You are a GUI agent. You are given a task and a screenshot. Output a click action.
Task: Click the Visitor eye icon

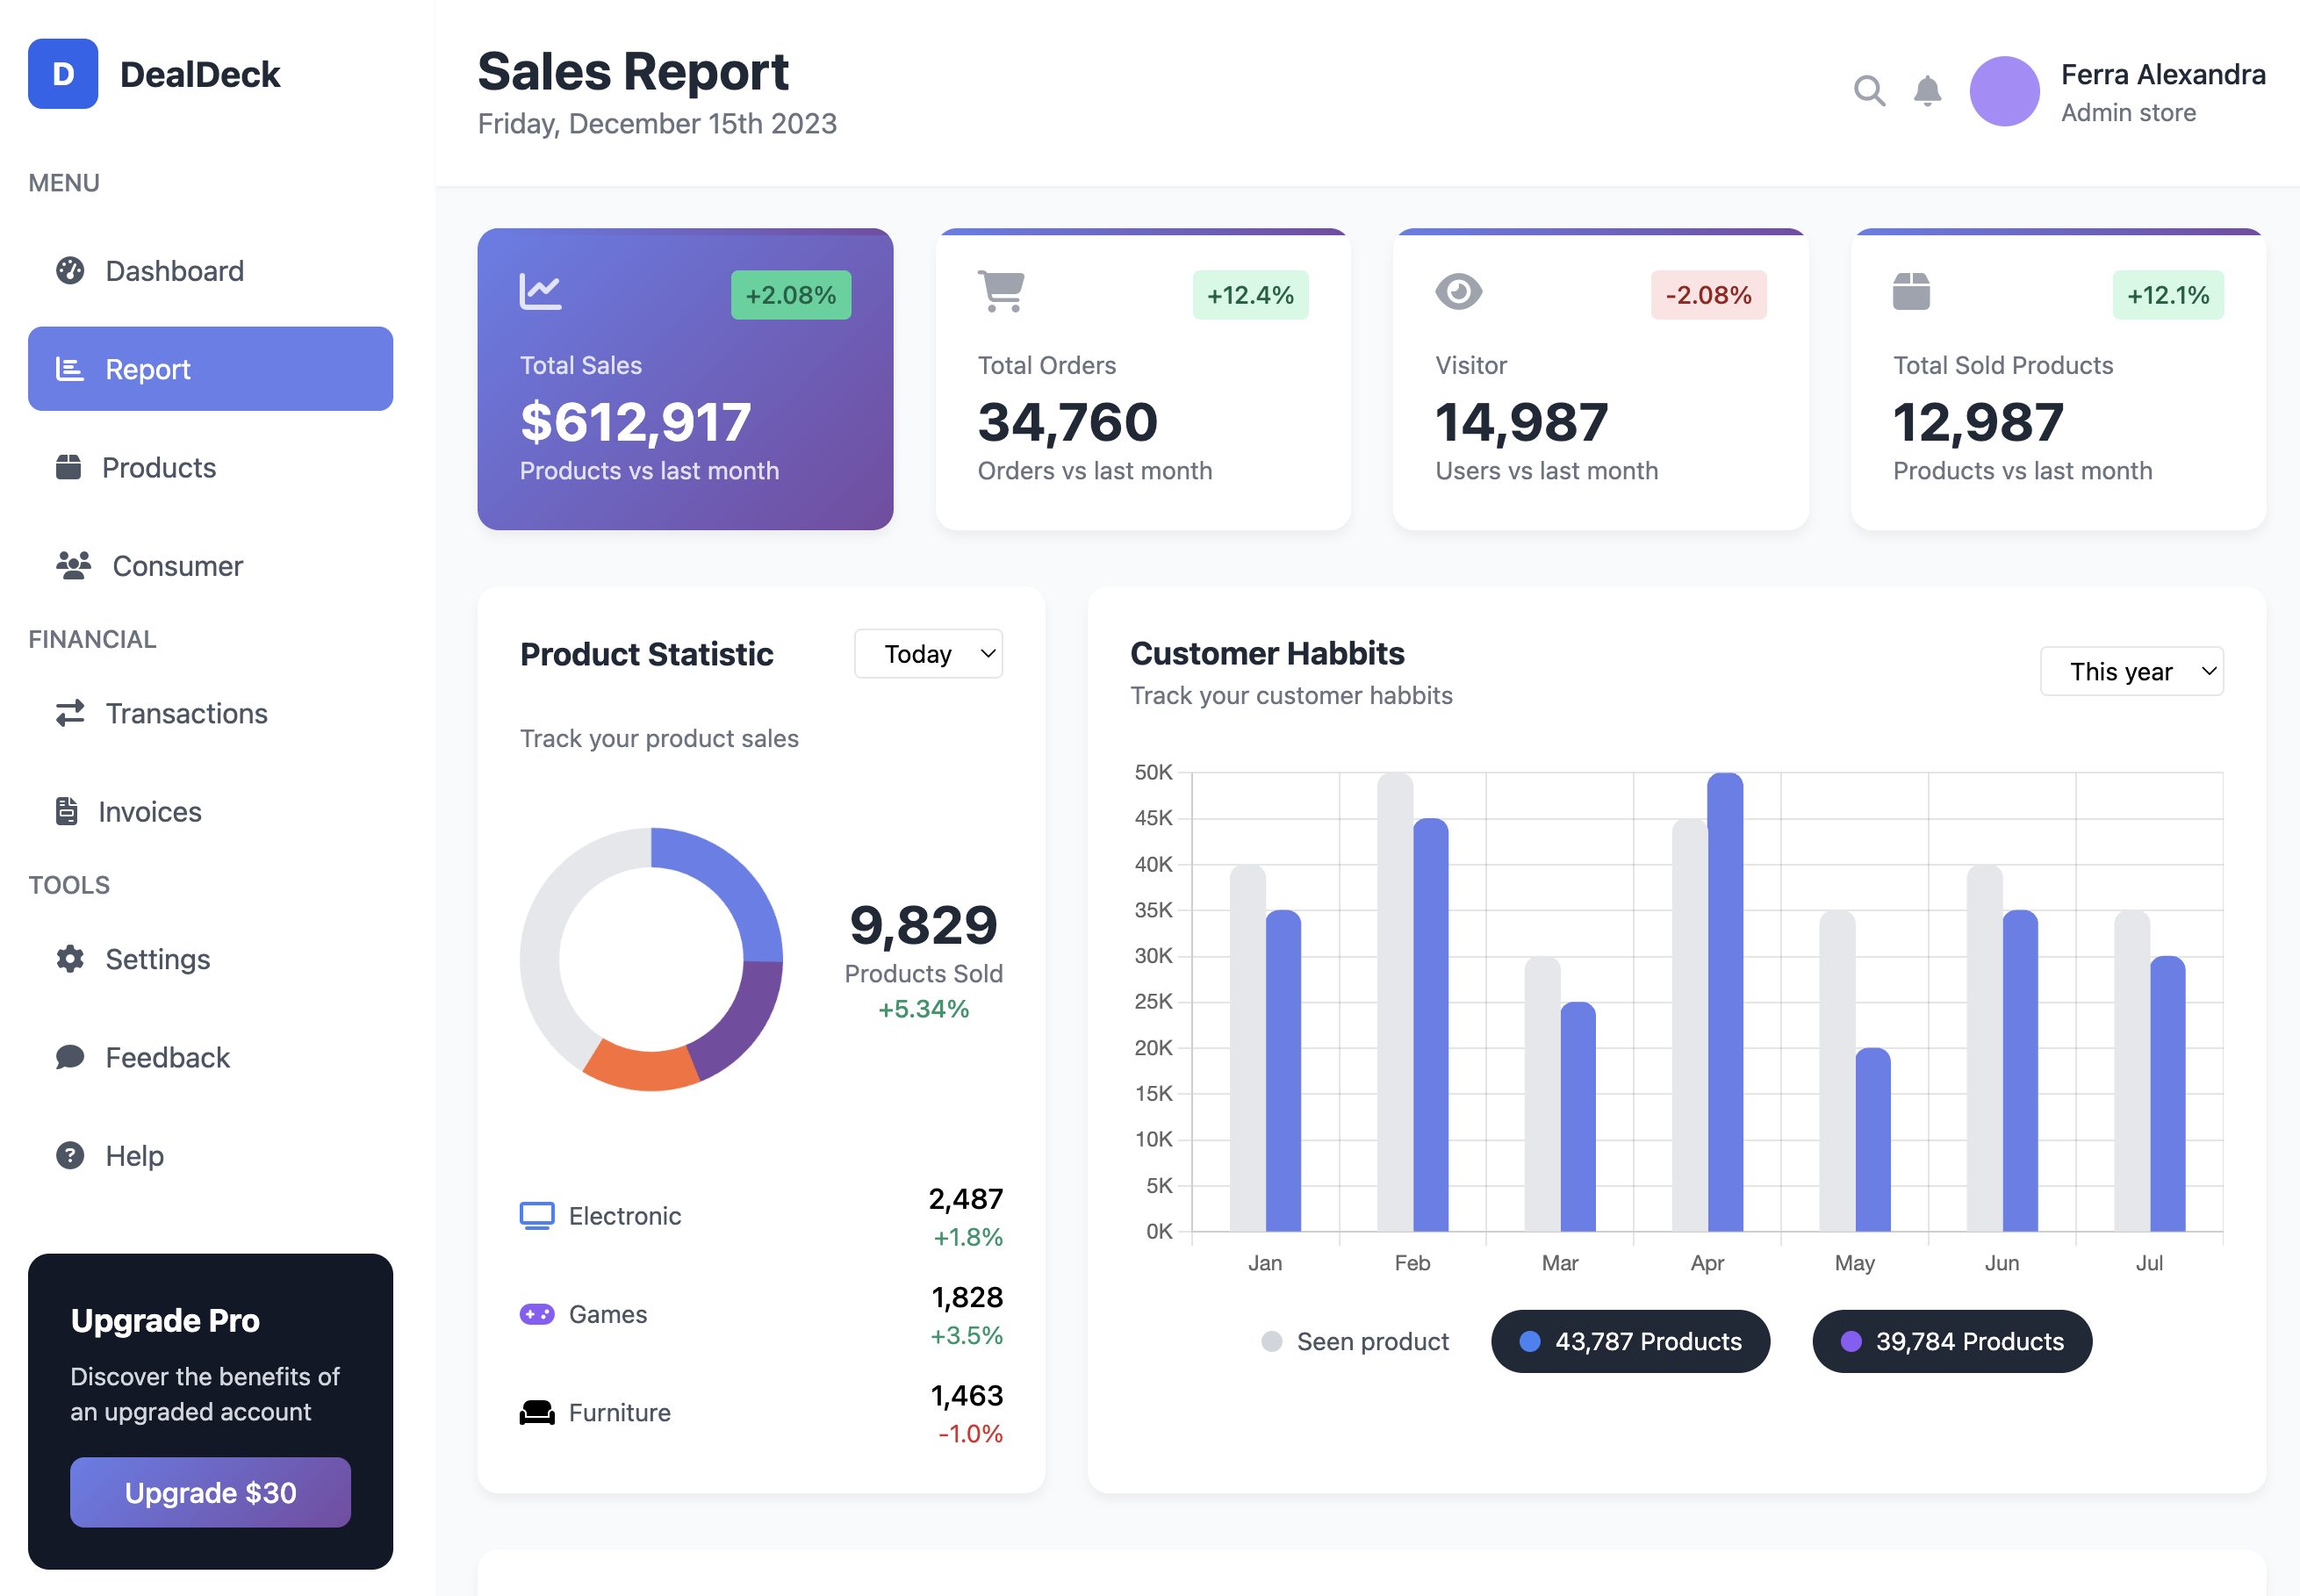click(x=1458, y=292)
